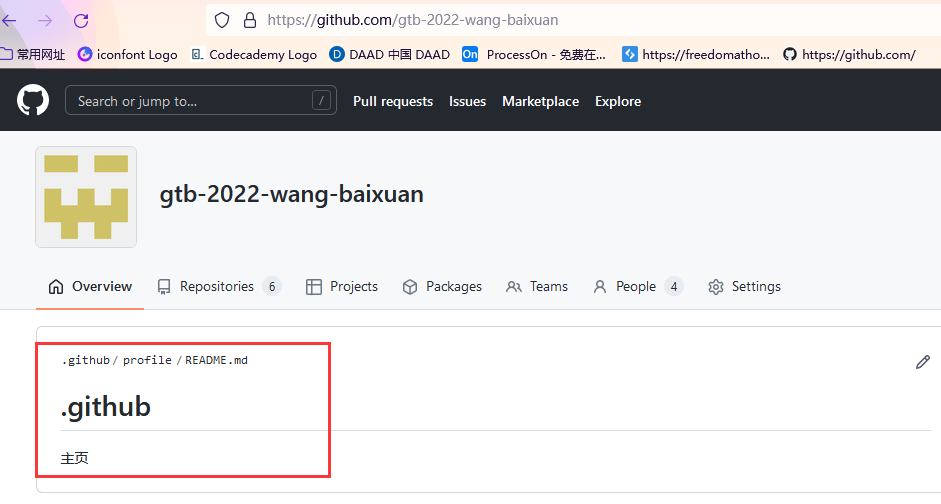
Task: Open Marketplace in the header
Action: pos(541,101)
